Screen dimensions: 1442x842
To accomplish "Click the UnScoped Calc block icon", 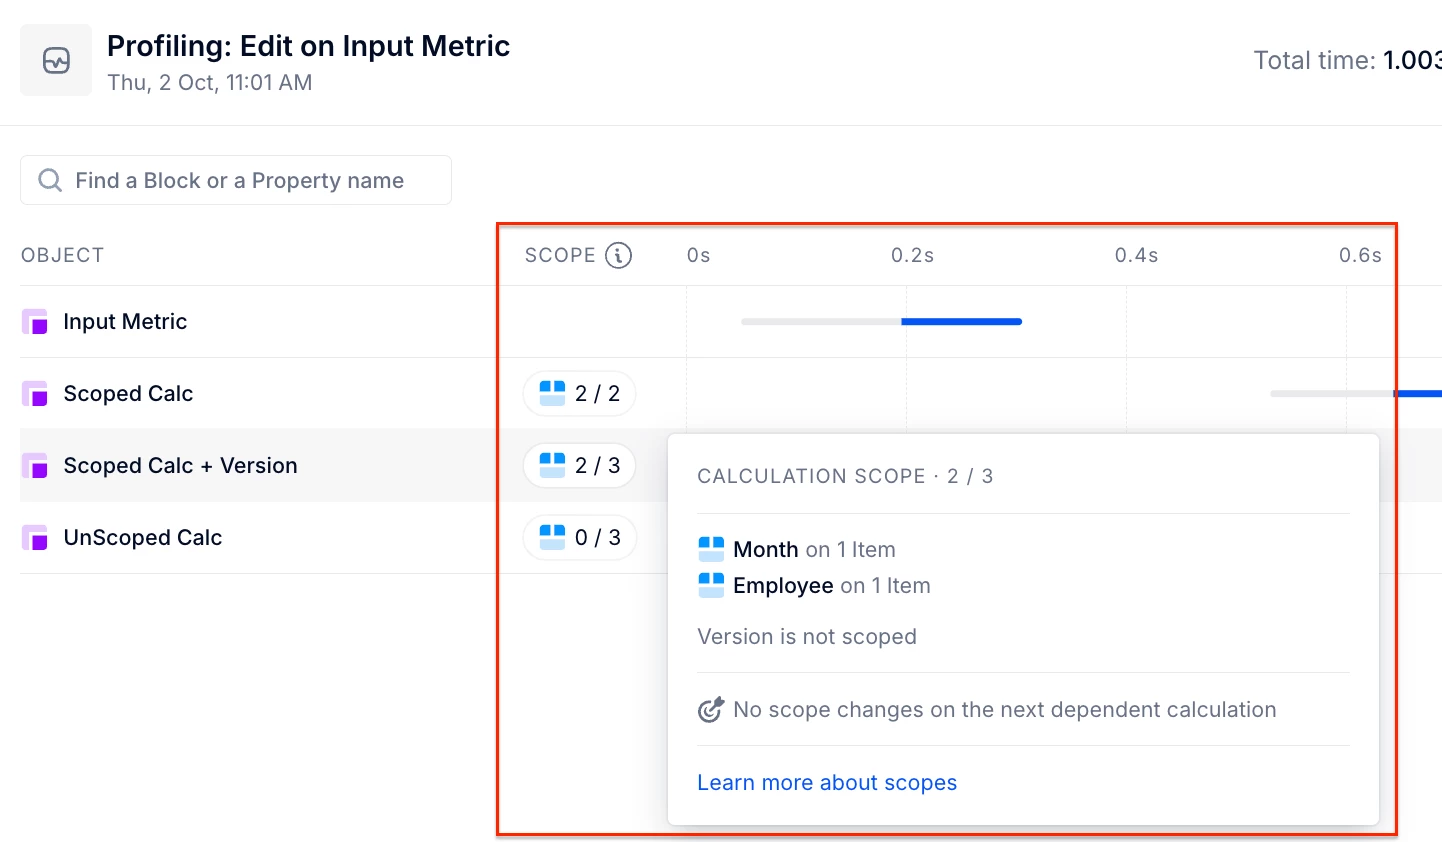I will click(35, 538).
